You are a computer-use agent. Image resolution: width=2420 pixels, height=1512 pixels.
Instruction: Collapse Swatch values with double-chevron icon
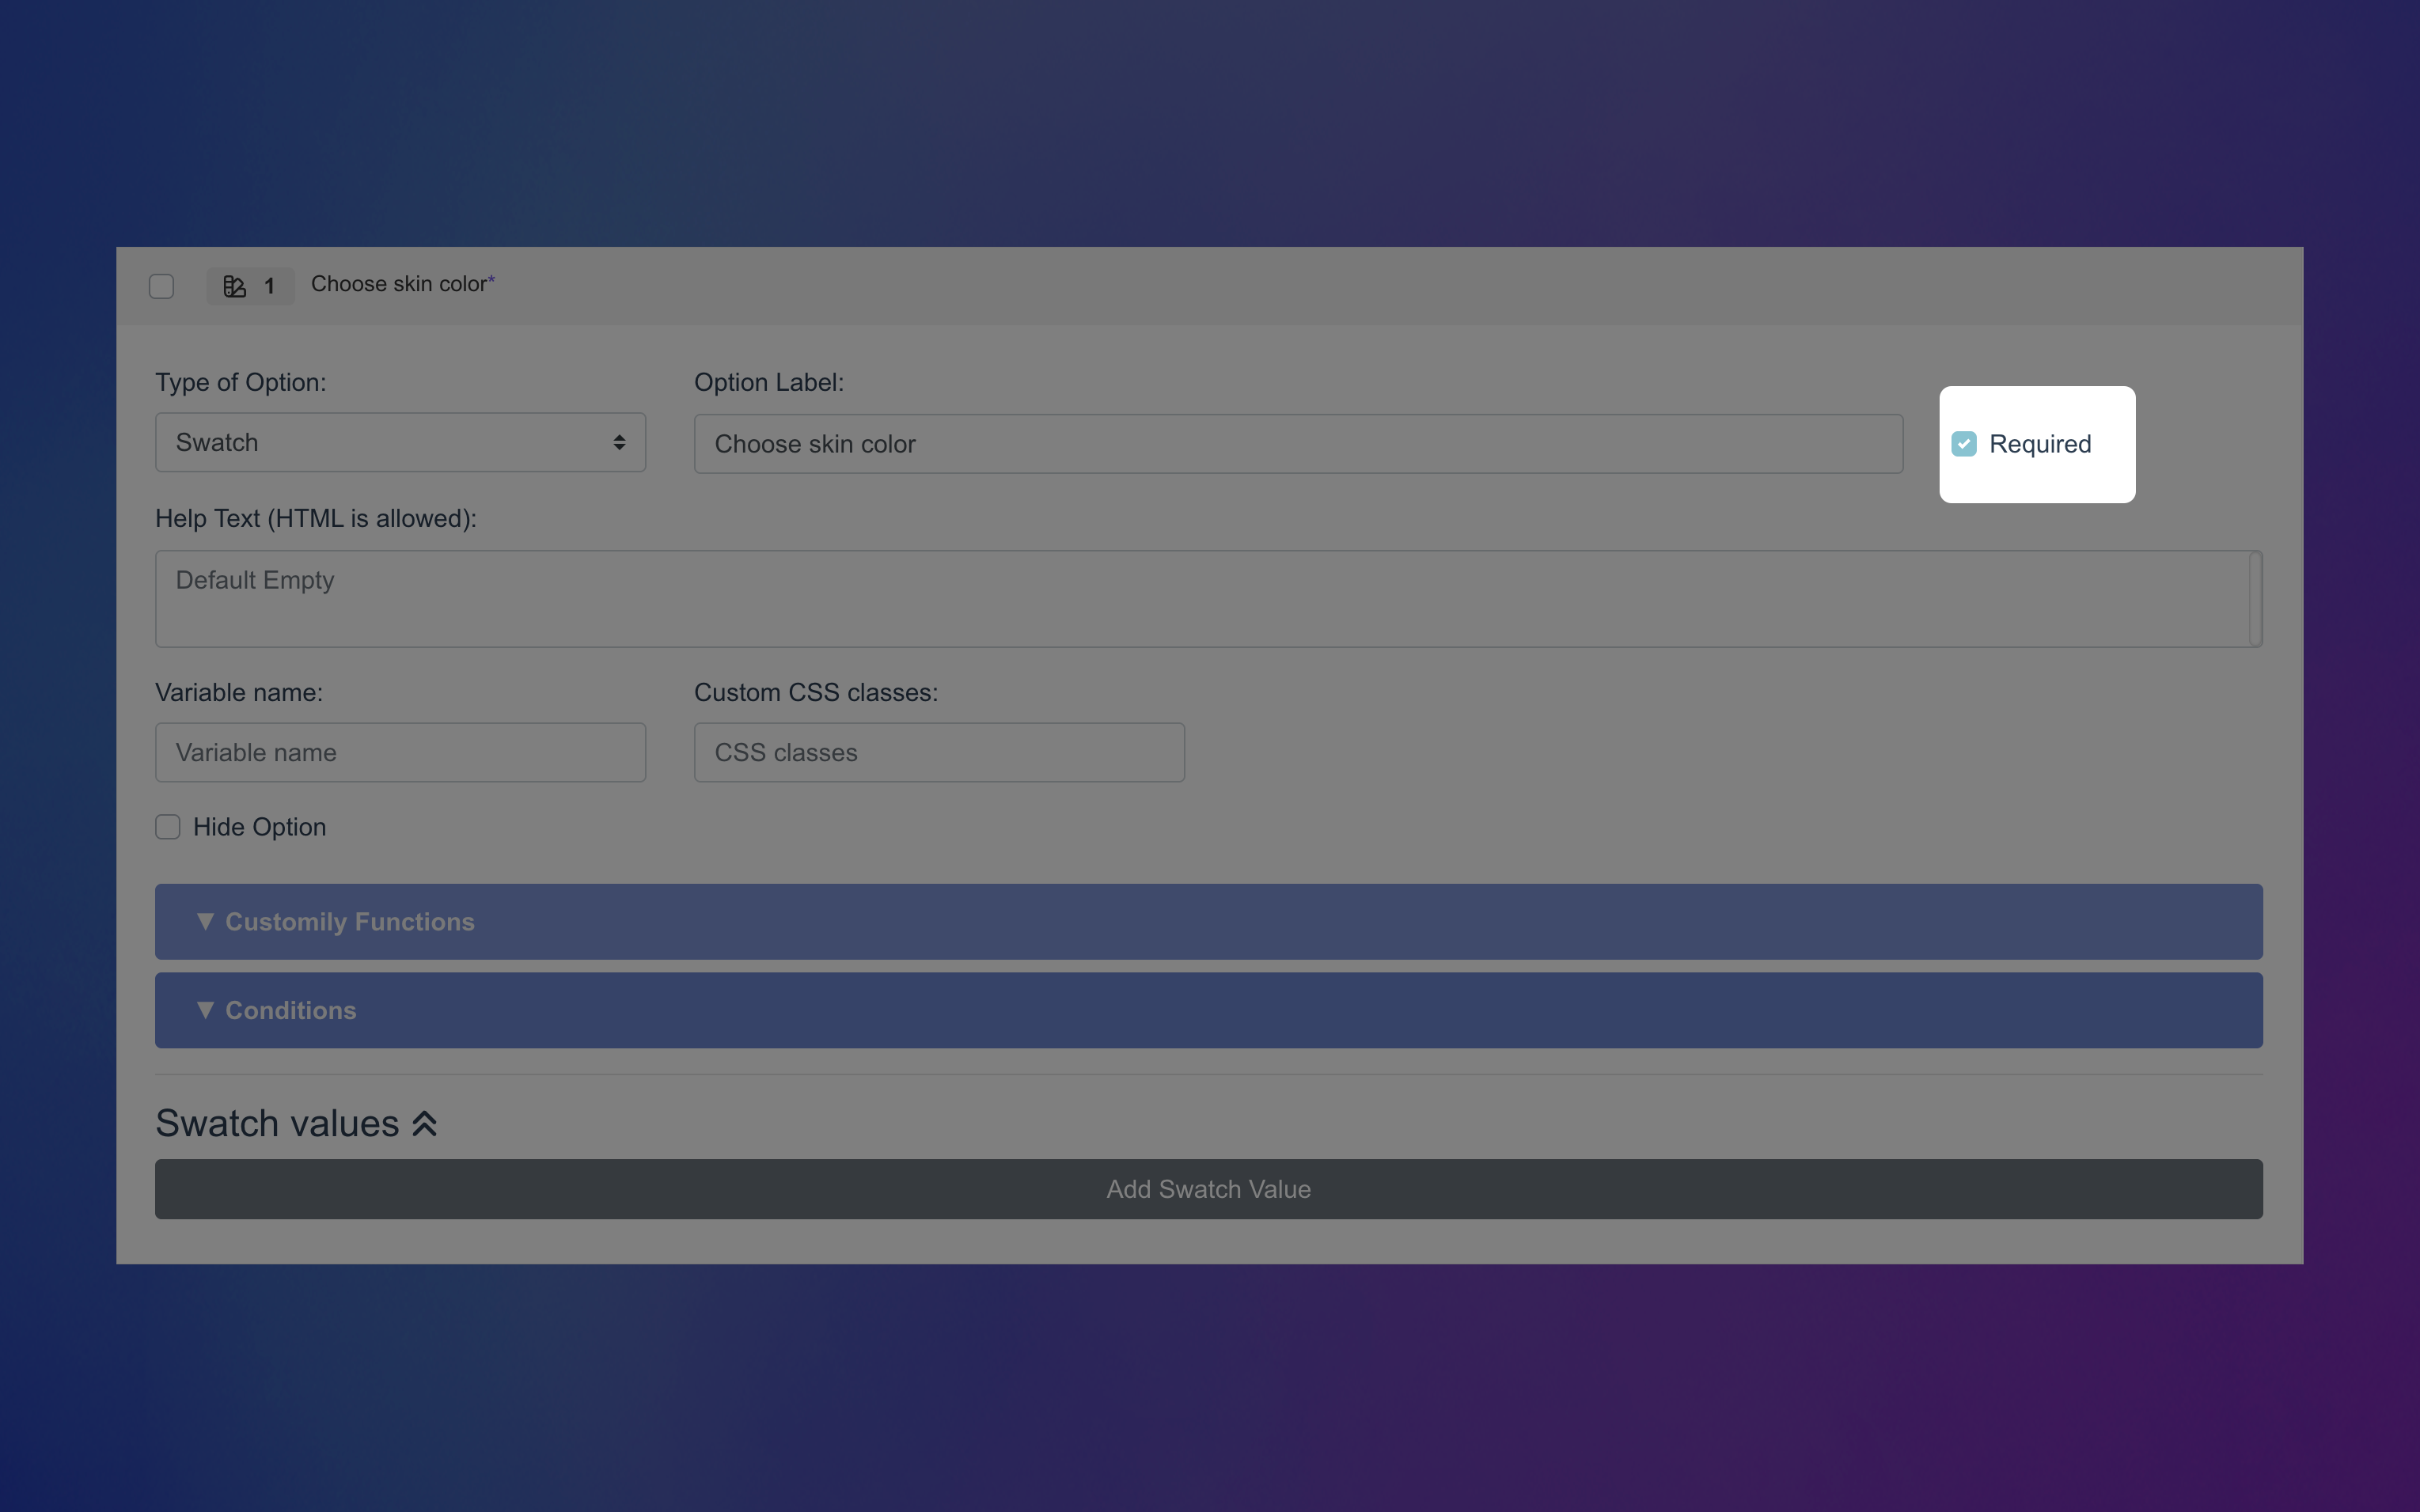425,1124
